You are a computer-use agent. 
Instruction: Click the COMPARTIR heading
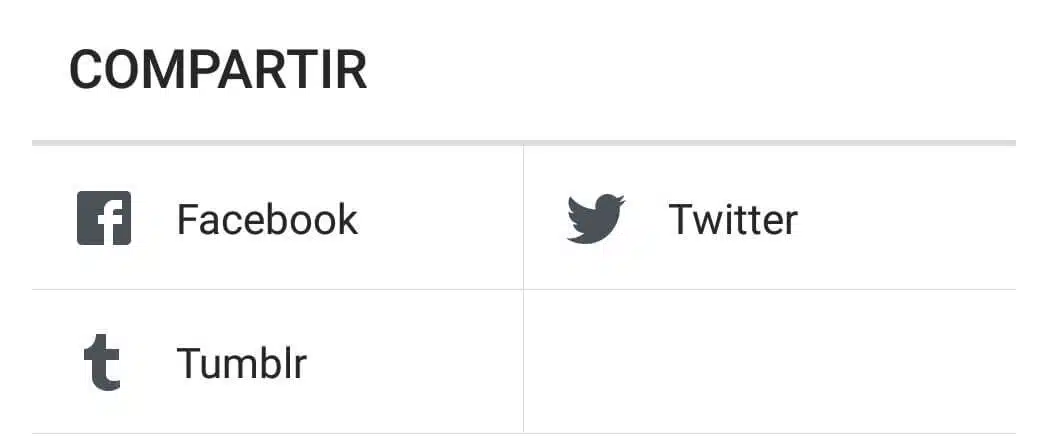218,71
